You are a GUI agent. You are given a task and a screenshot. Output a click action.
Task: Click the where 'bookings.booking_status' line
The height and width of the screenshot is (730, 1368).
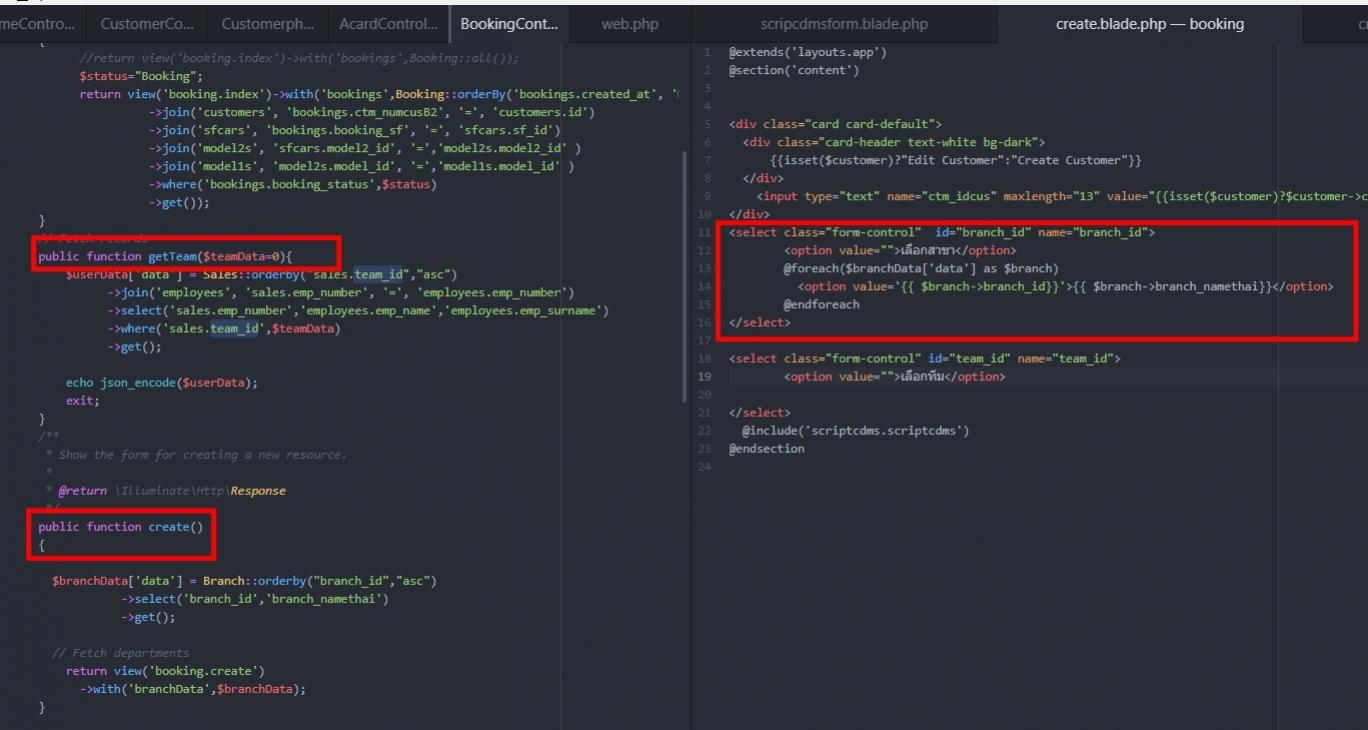coord(293,185)
